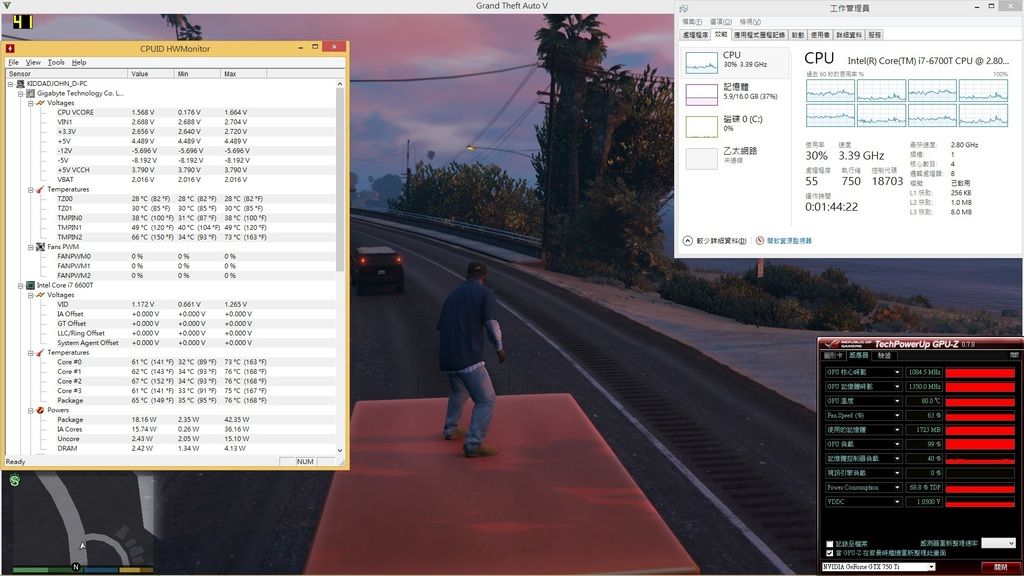
Task: Collapse the Gigabyte Voltages node
Action: (x=30, y=103)
